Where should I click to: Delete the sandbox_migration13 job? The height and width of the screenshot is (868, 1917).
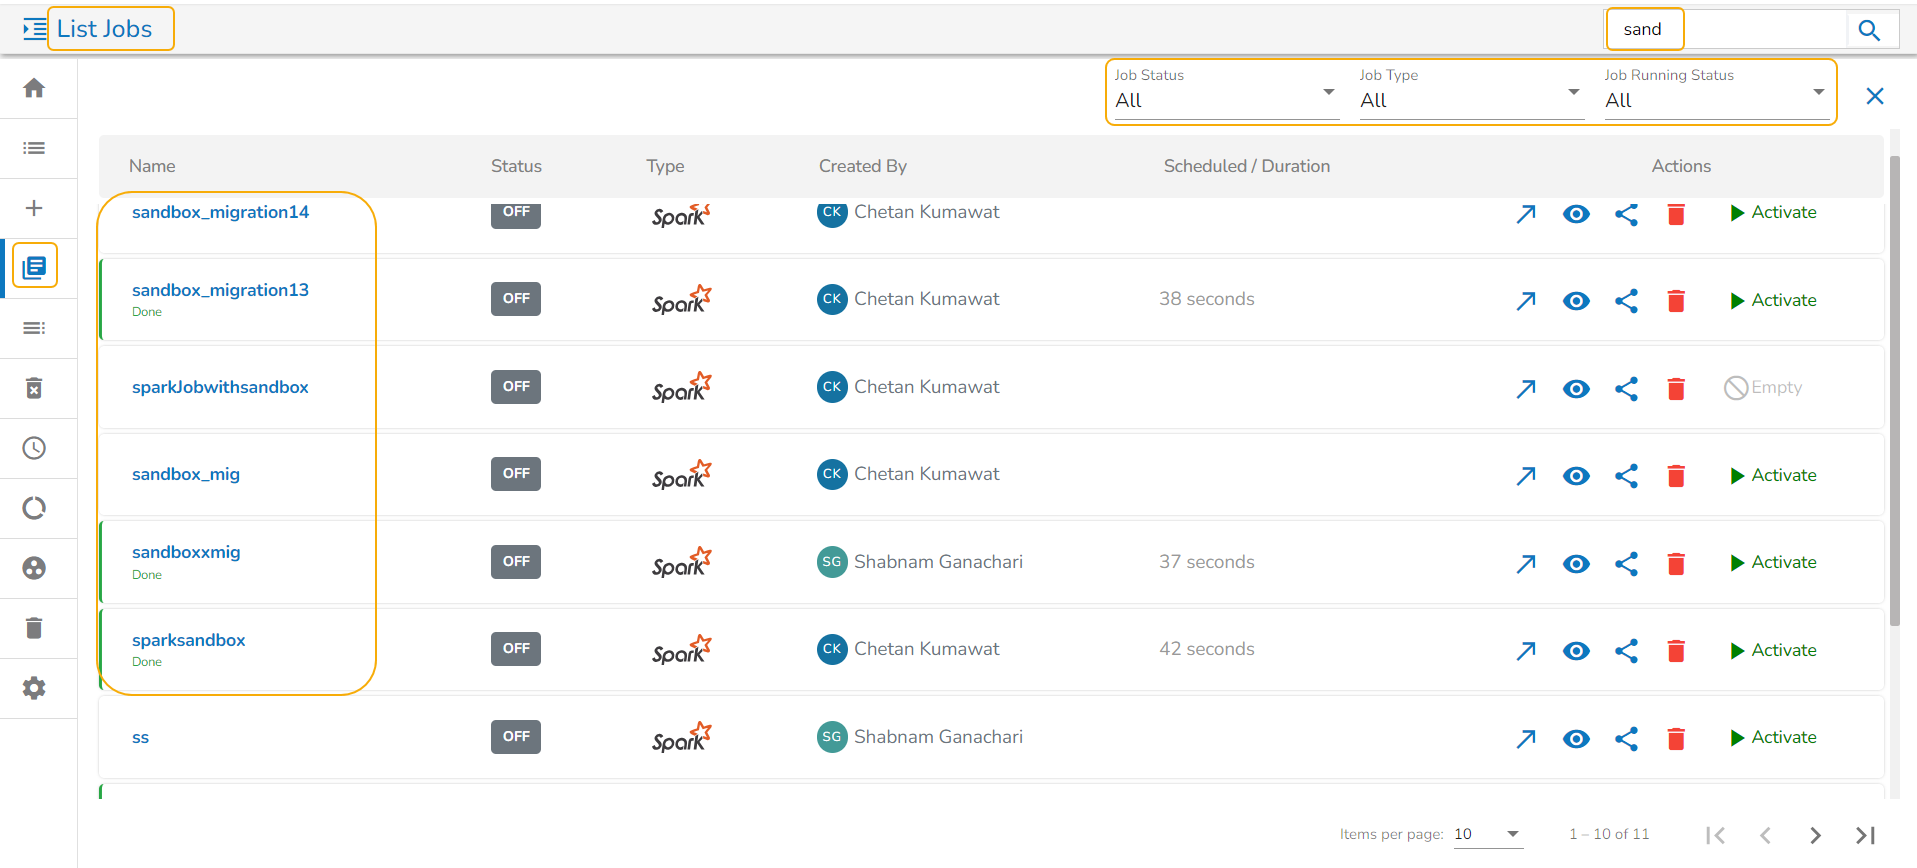(1676, 301)
